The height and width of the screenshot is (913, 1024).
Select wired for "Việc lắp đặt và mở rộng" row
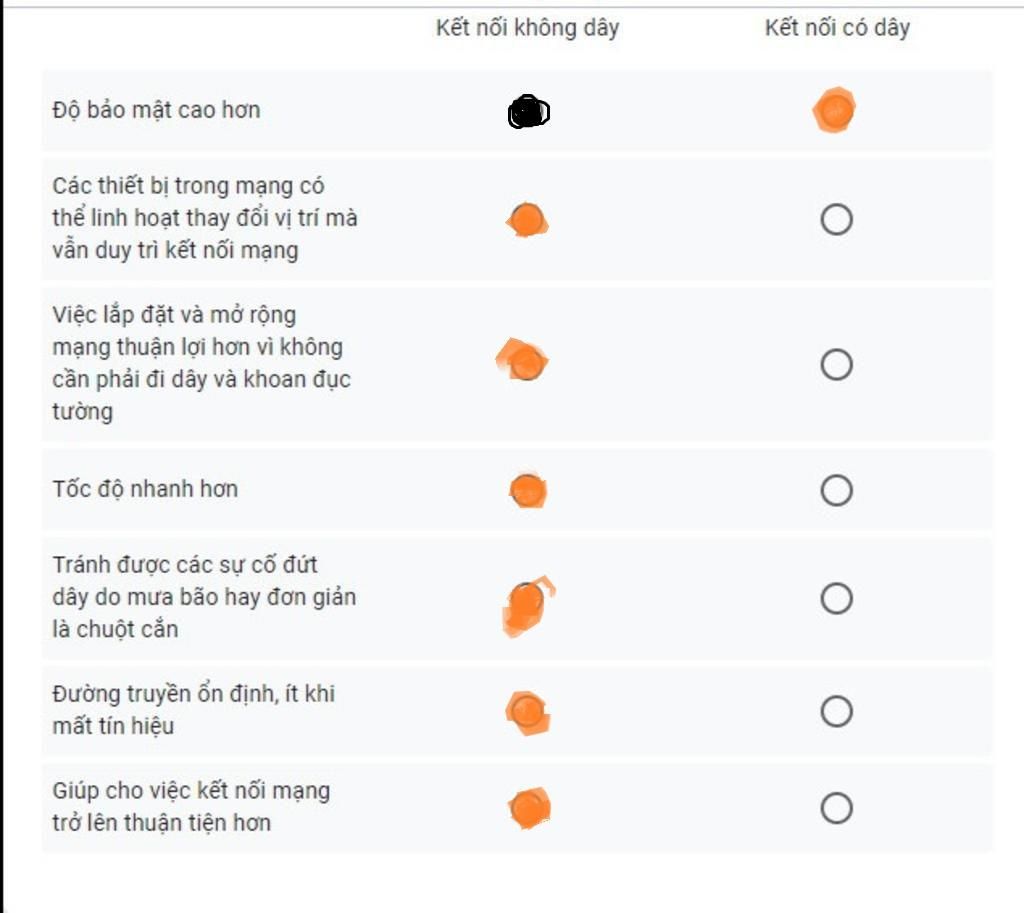(x=837, y=364)
